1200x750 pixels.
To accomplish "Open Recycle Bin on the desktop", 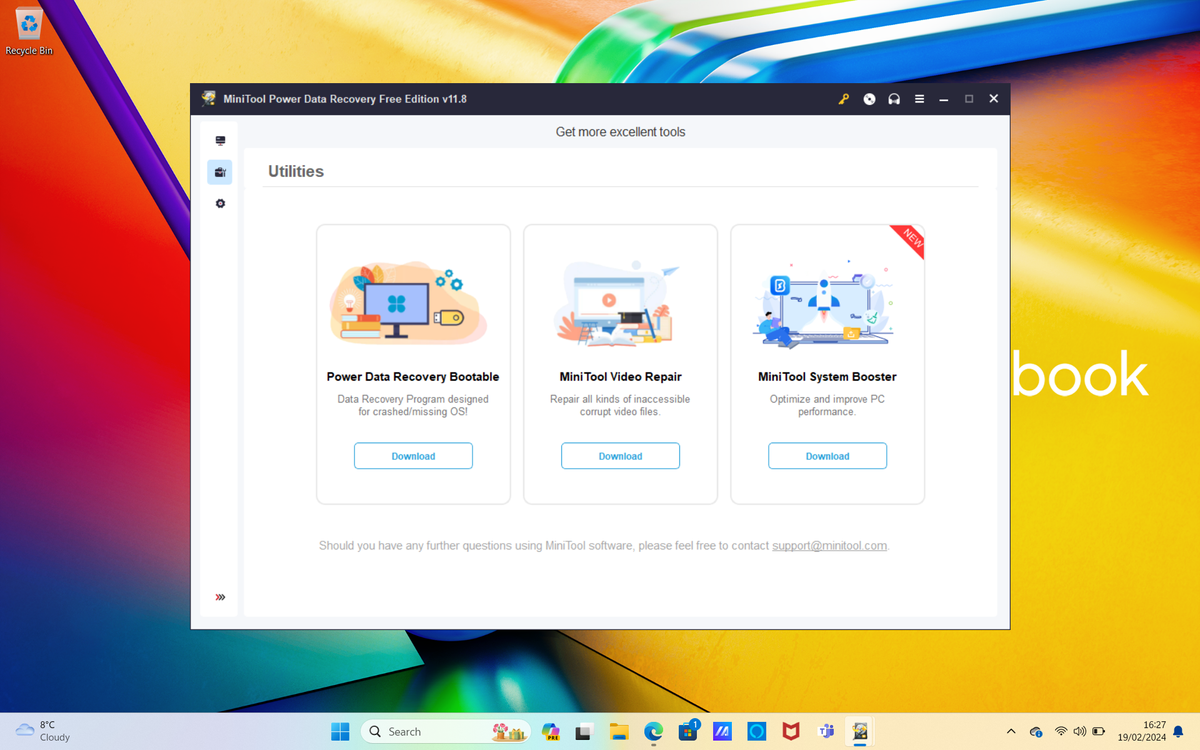I will click(x=29, y=31).
